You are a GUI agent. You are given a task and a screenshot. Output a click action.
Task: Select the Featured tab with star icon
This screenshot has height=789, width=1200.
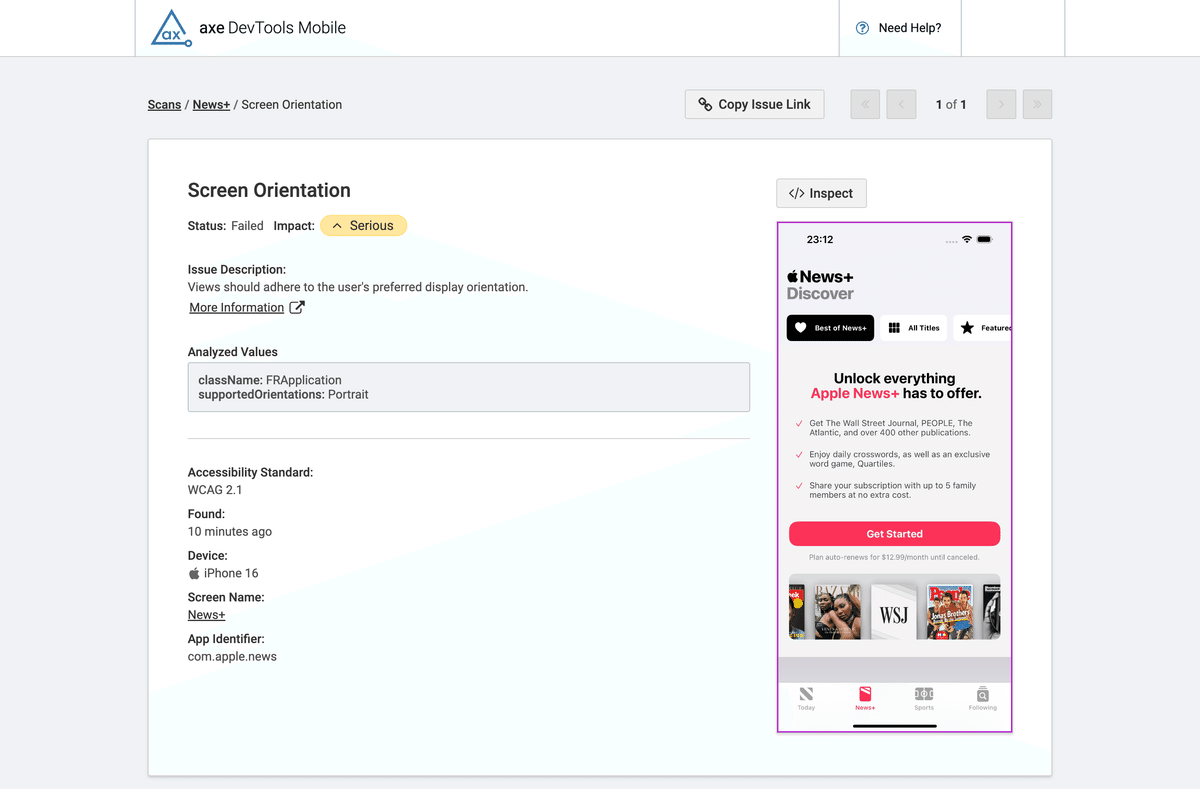pos(984,328)
